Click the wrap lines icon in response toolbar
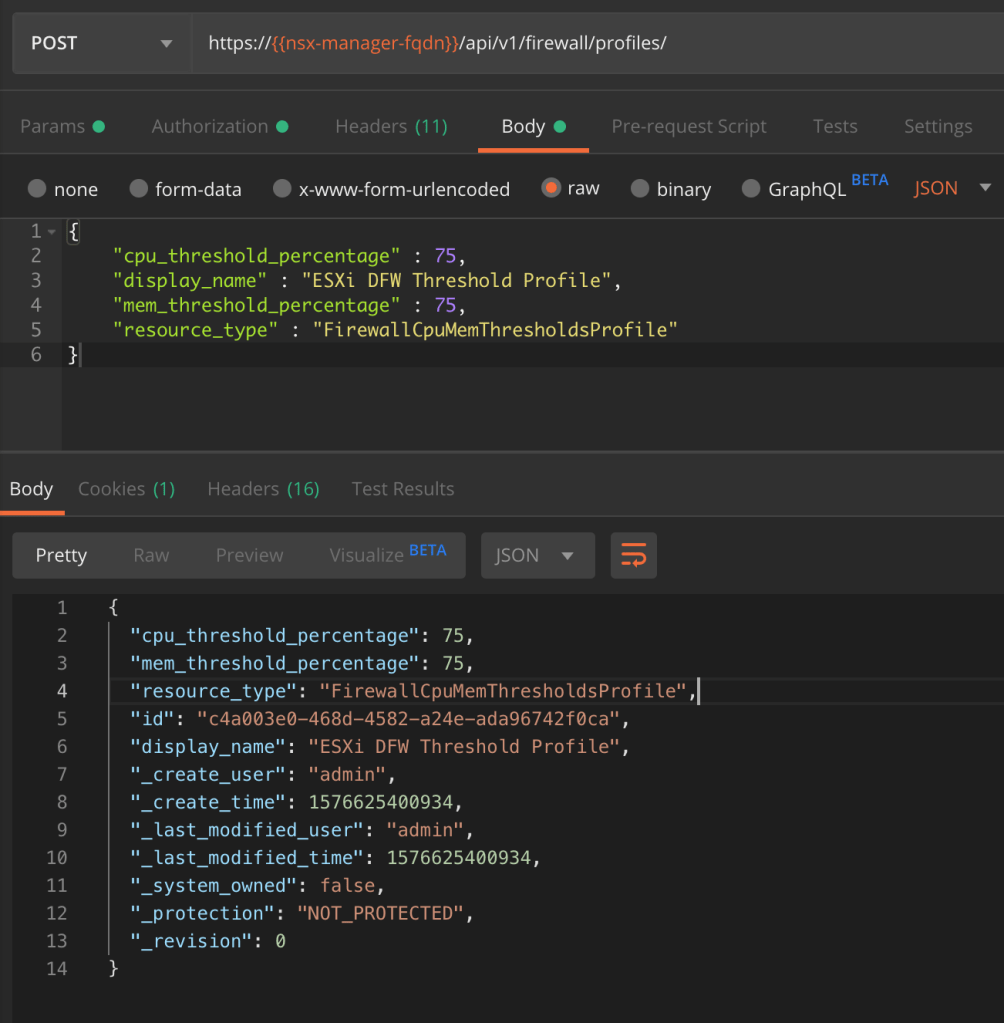 coord(633,555)
